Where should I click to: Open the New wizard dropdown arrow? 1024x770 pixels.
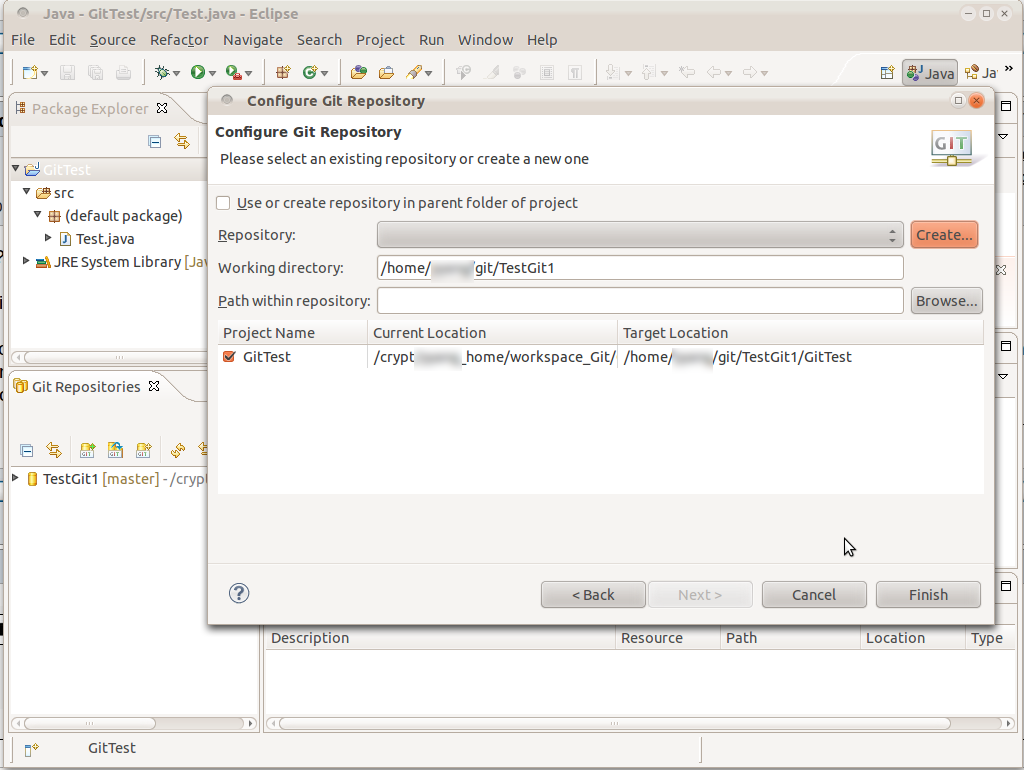44,74
